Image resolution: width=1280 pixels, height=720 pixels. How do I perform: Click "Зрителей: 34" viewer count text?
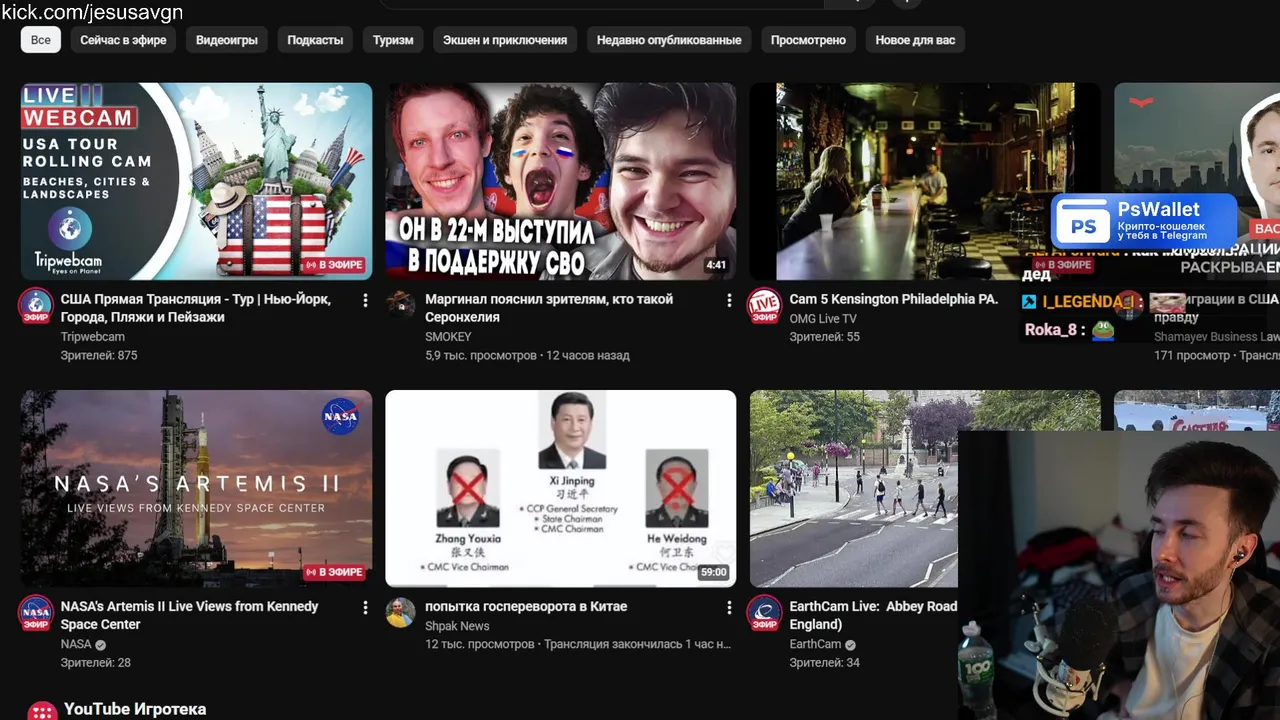(x=825, y=662)
